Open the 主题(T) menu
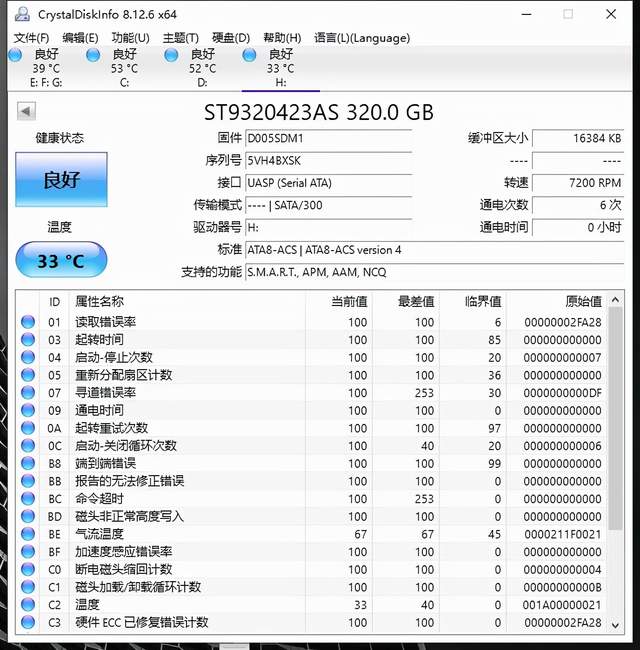The width and height of the screenshot is (640, 650). (180, 38)
